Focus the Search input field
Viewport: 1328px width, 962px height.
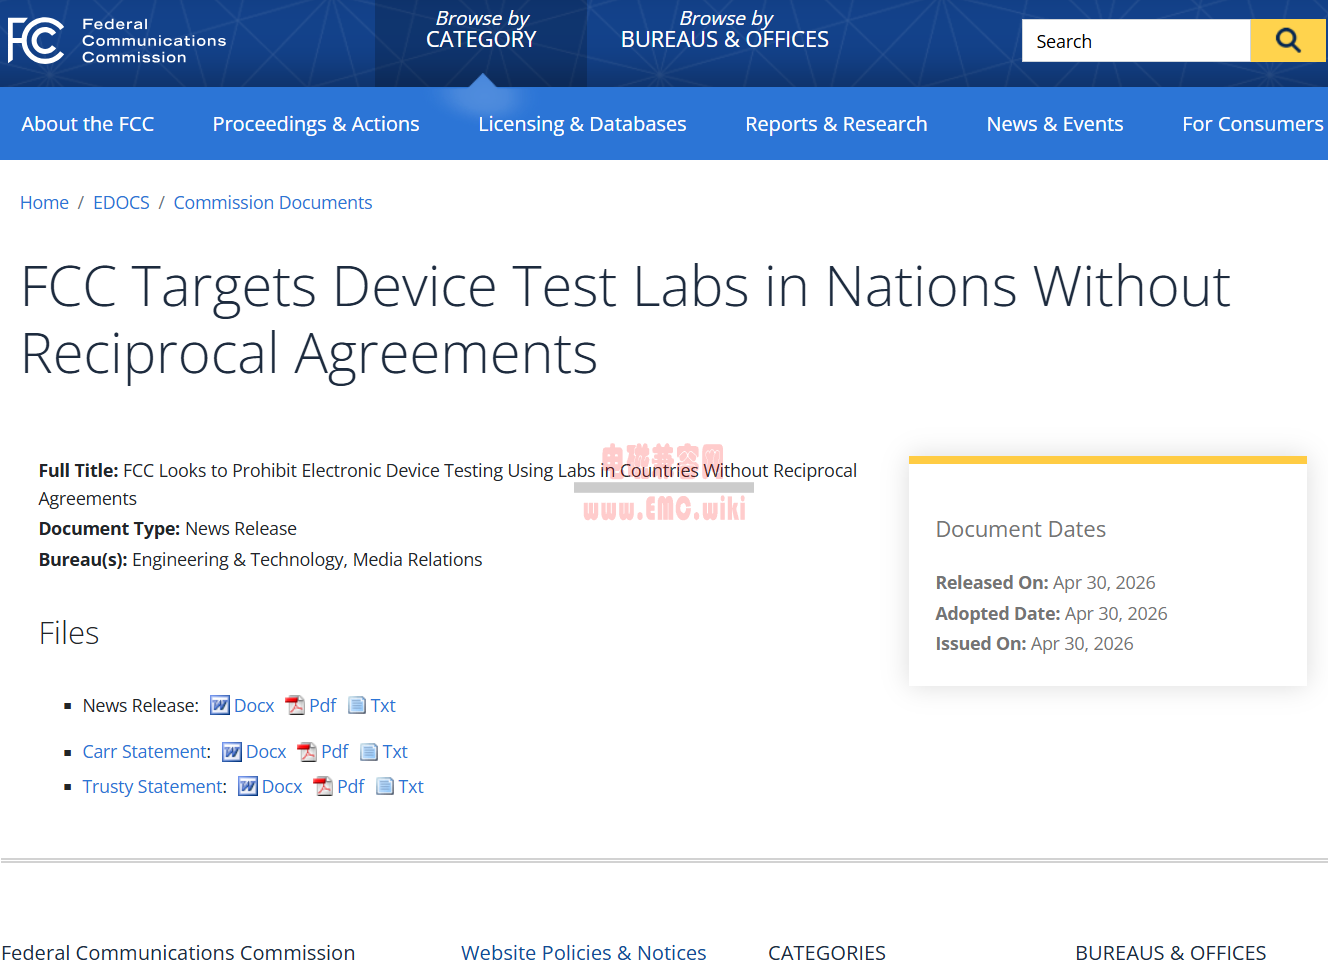1136,41
